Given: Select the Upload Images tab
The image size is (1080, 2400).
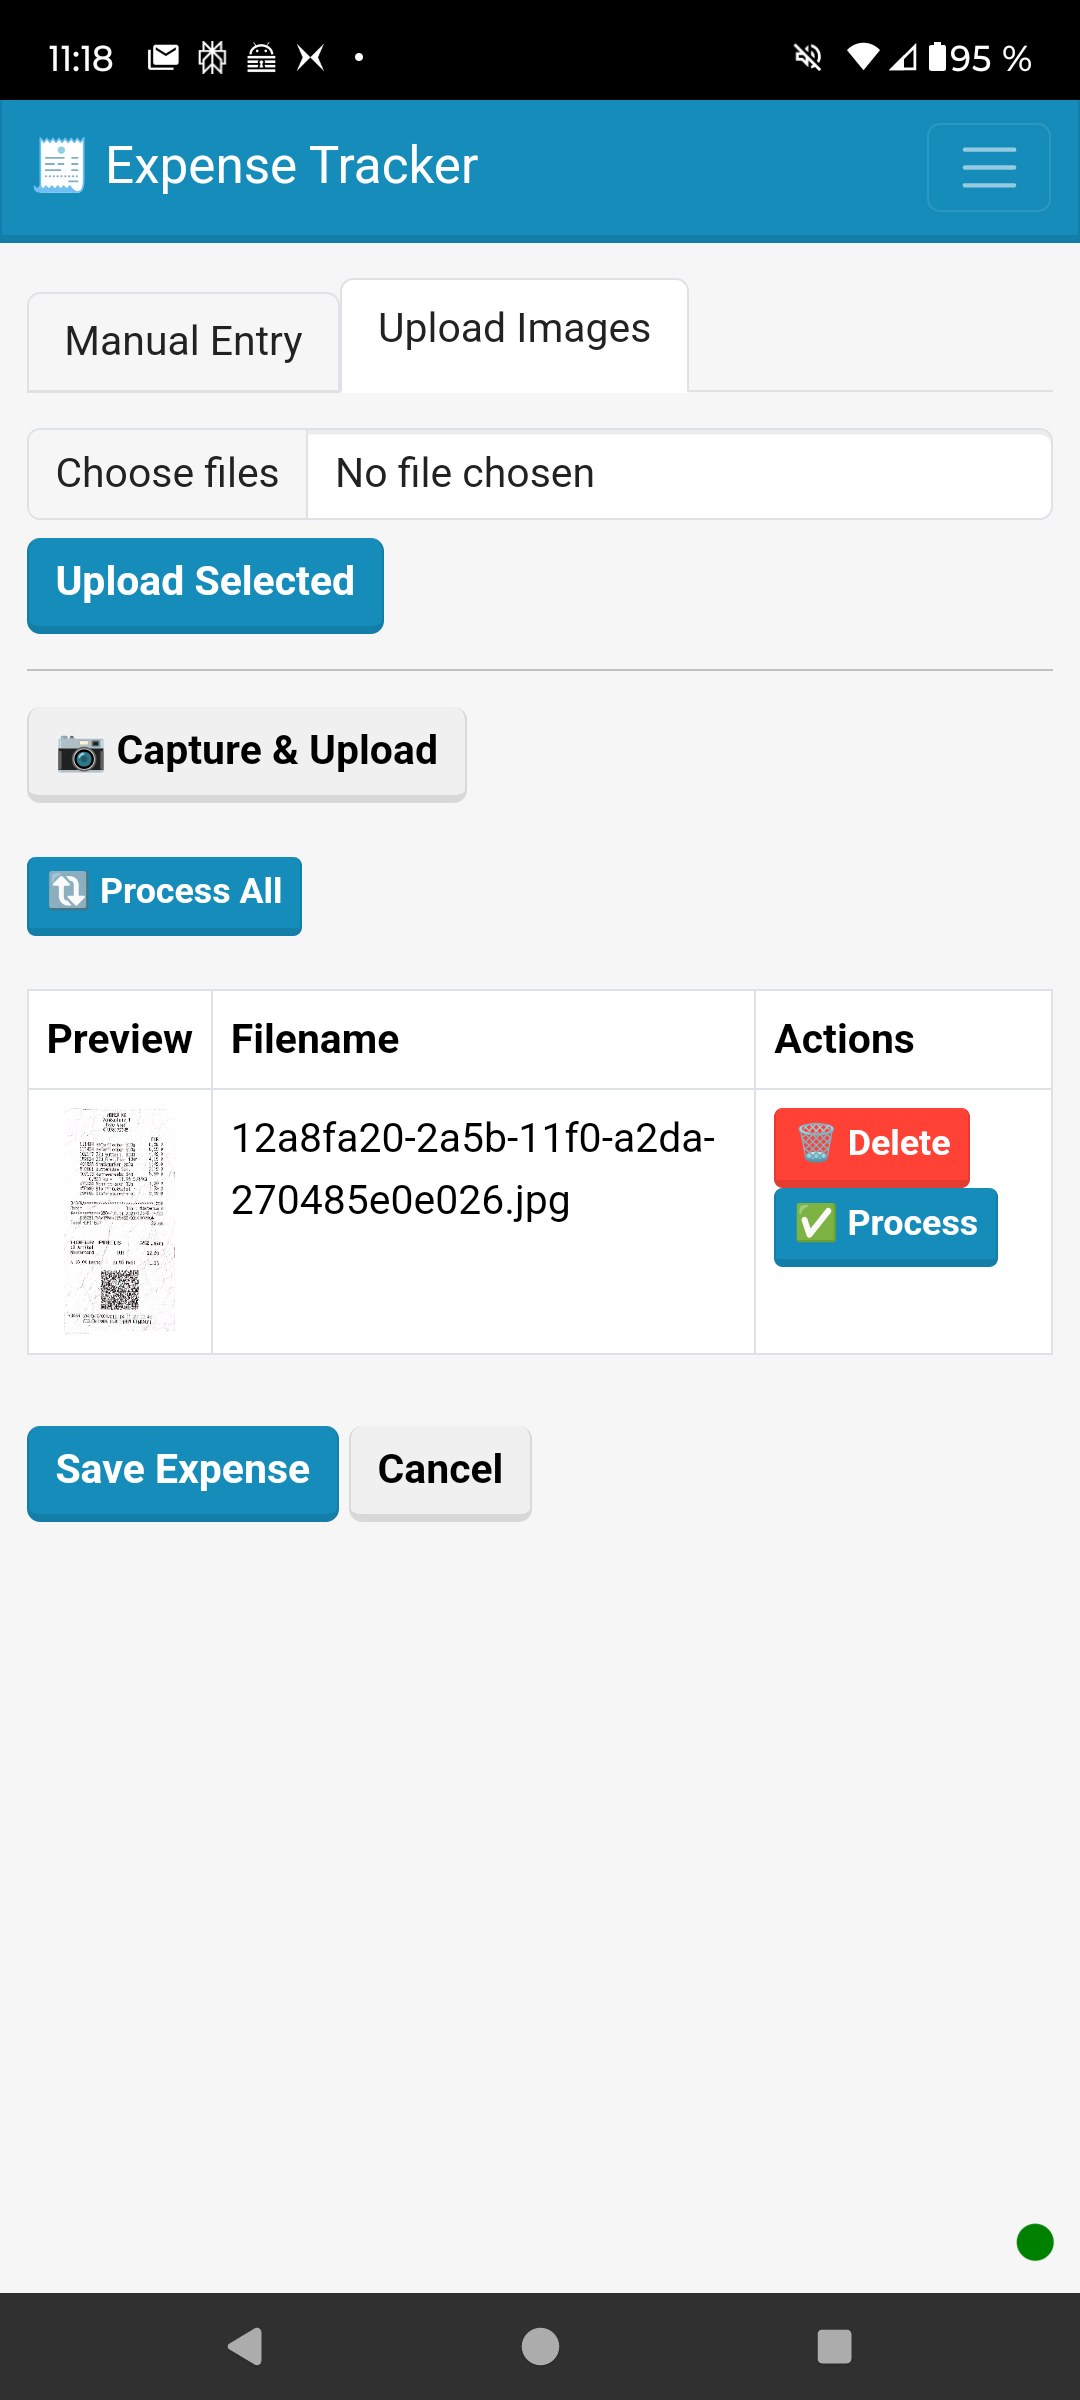Looking at the screenshot, I should [x=514, y=330].
